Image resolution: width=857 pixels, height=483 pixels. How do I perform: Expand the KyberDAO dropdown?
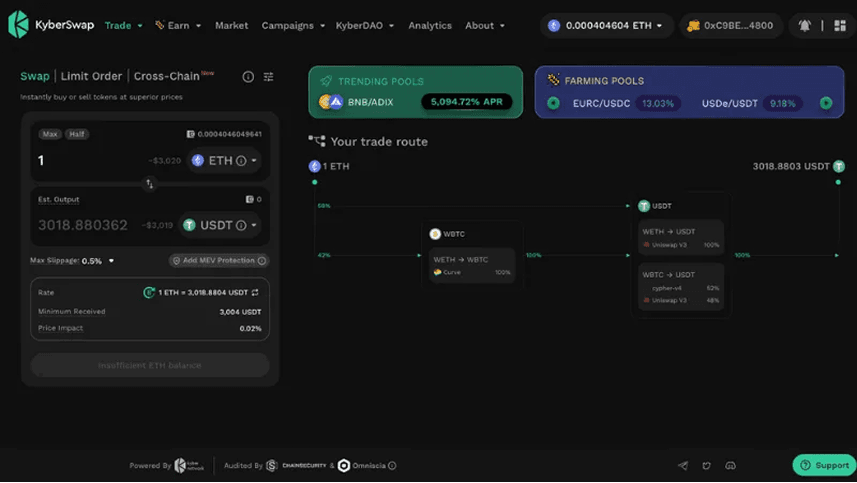(365, 26)
